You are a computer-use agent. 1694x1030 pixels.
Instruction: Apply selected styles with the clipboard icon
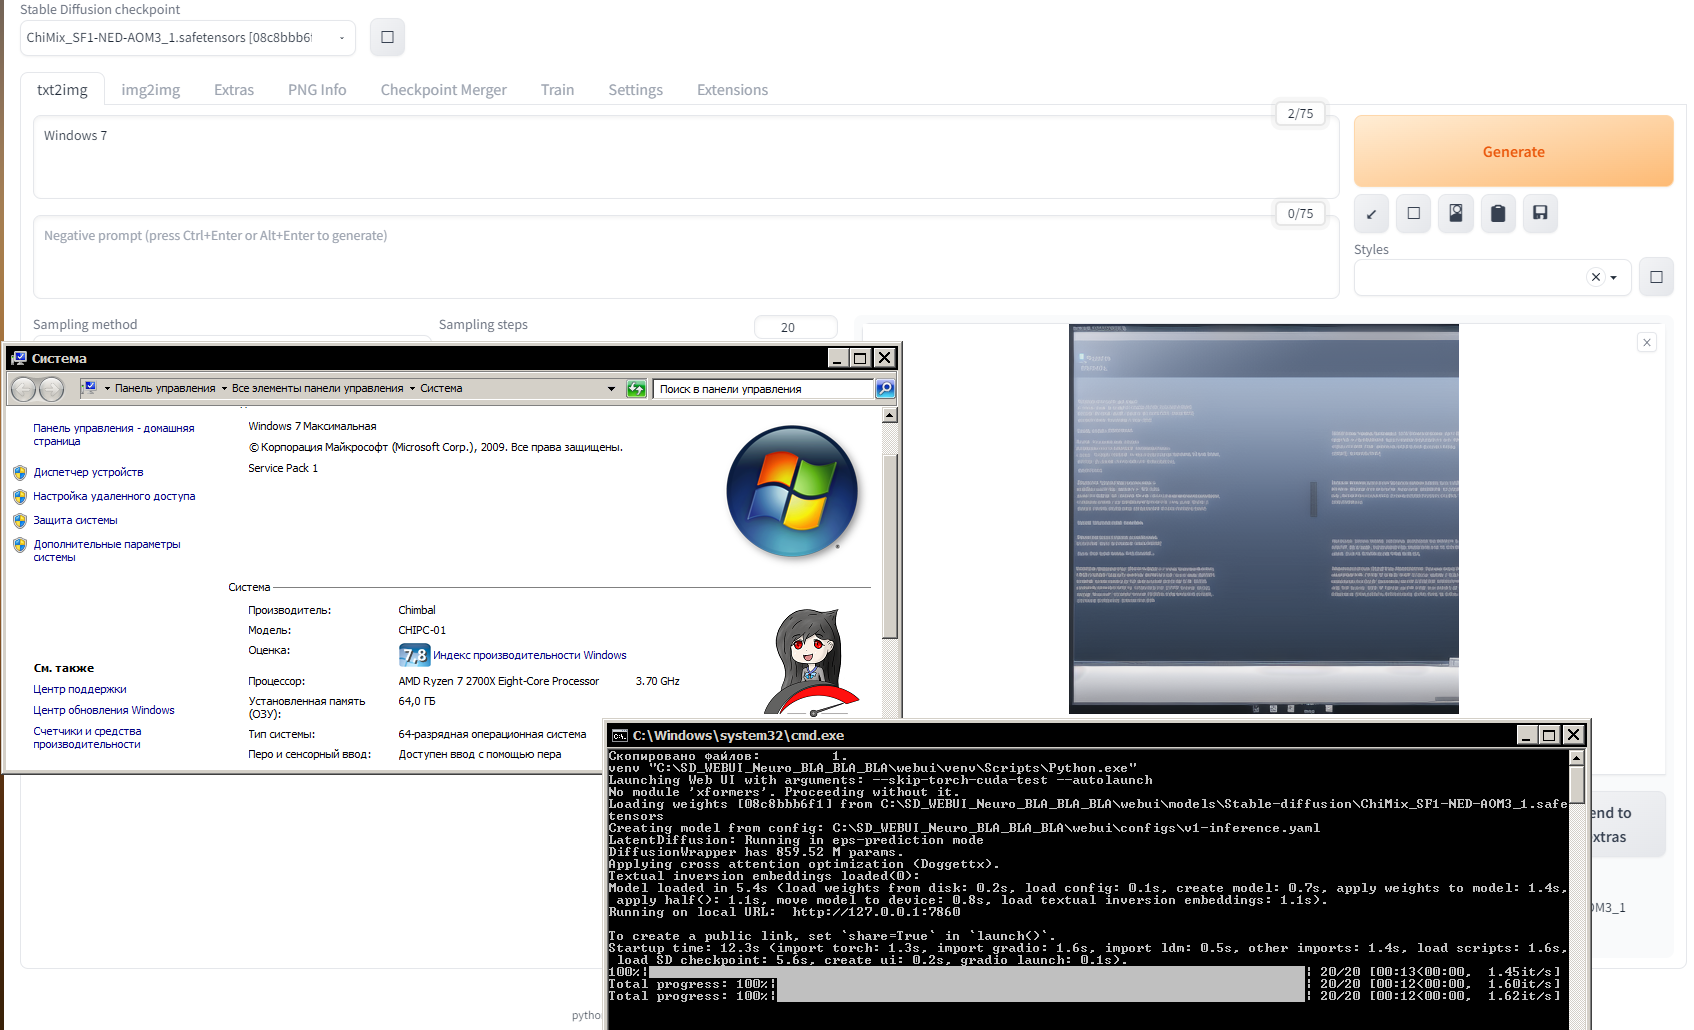[1498, 213]
